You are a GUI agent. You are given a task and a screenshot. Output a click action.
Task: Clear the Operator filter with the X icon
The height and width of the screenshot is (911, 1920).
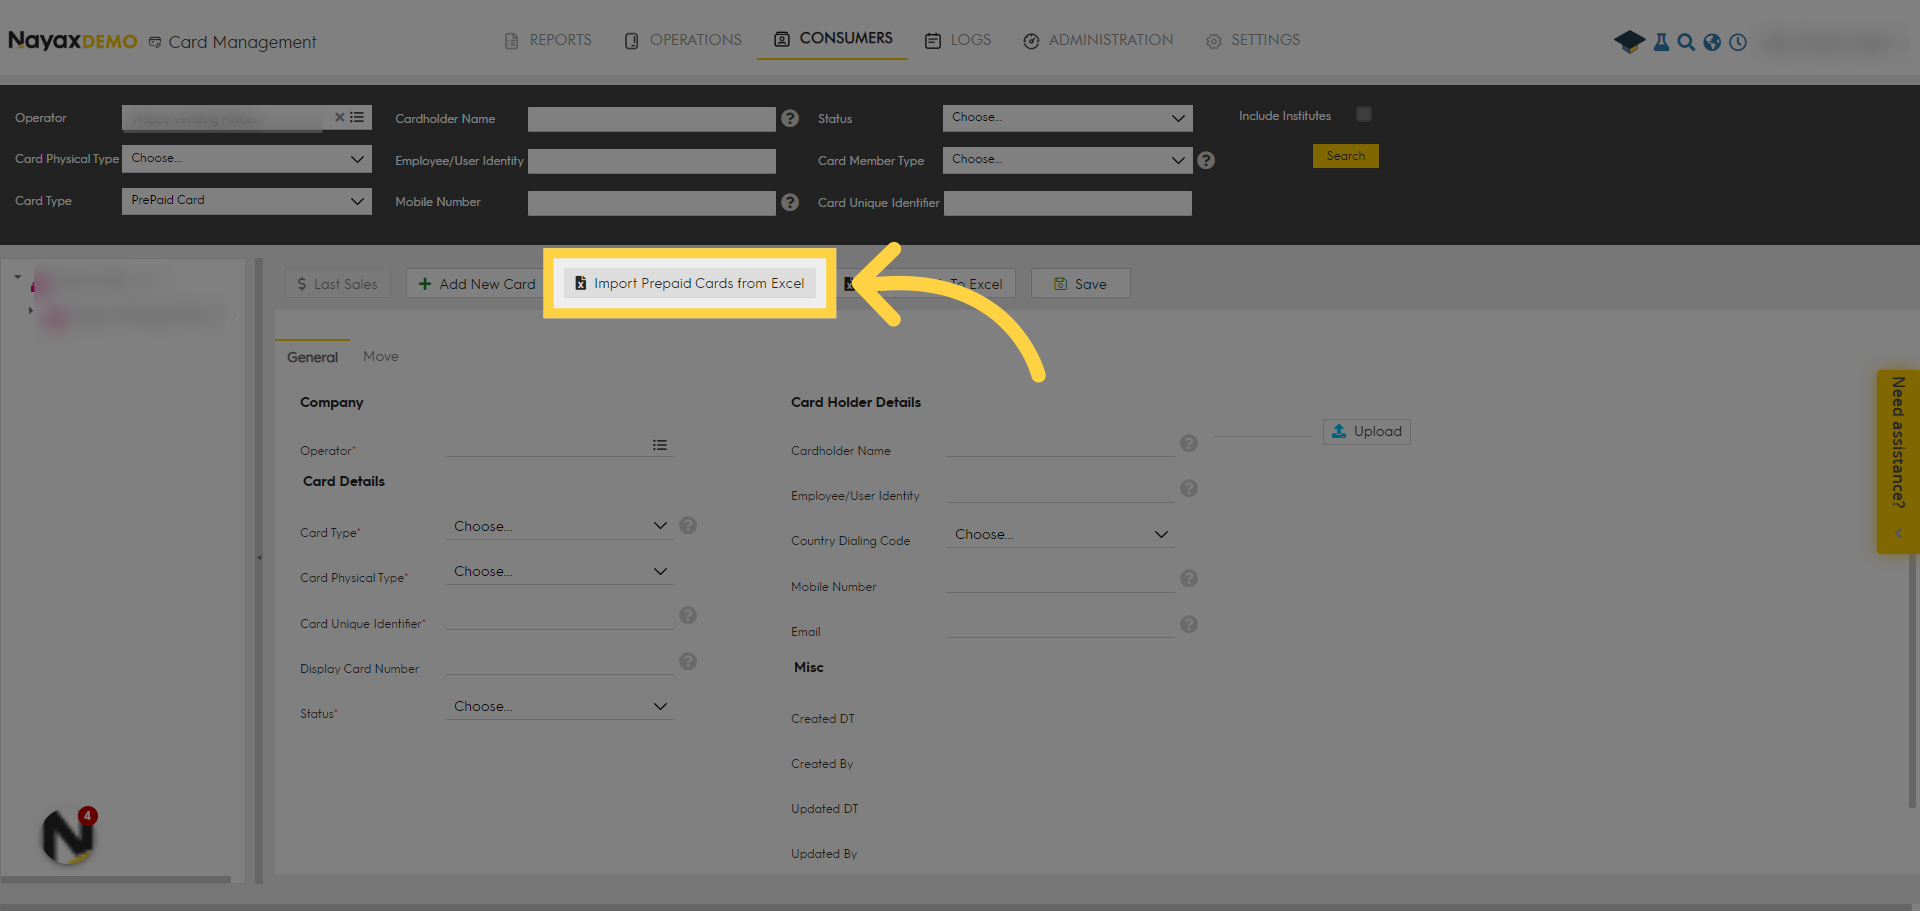[339, 117]
